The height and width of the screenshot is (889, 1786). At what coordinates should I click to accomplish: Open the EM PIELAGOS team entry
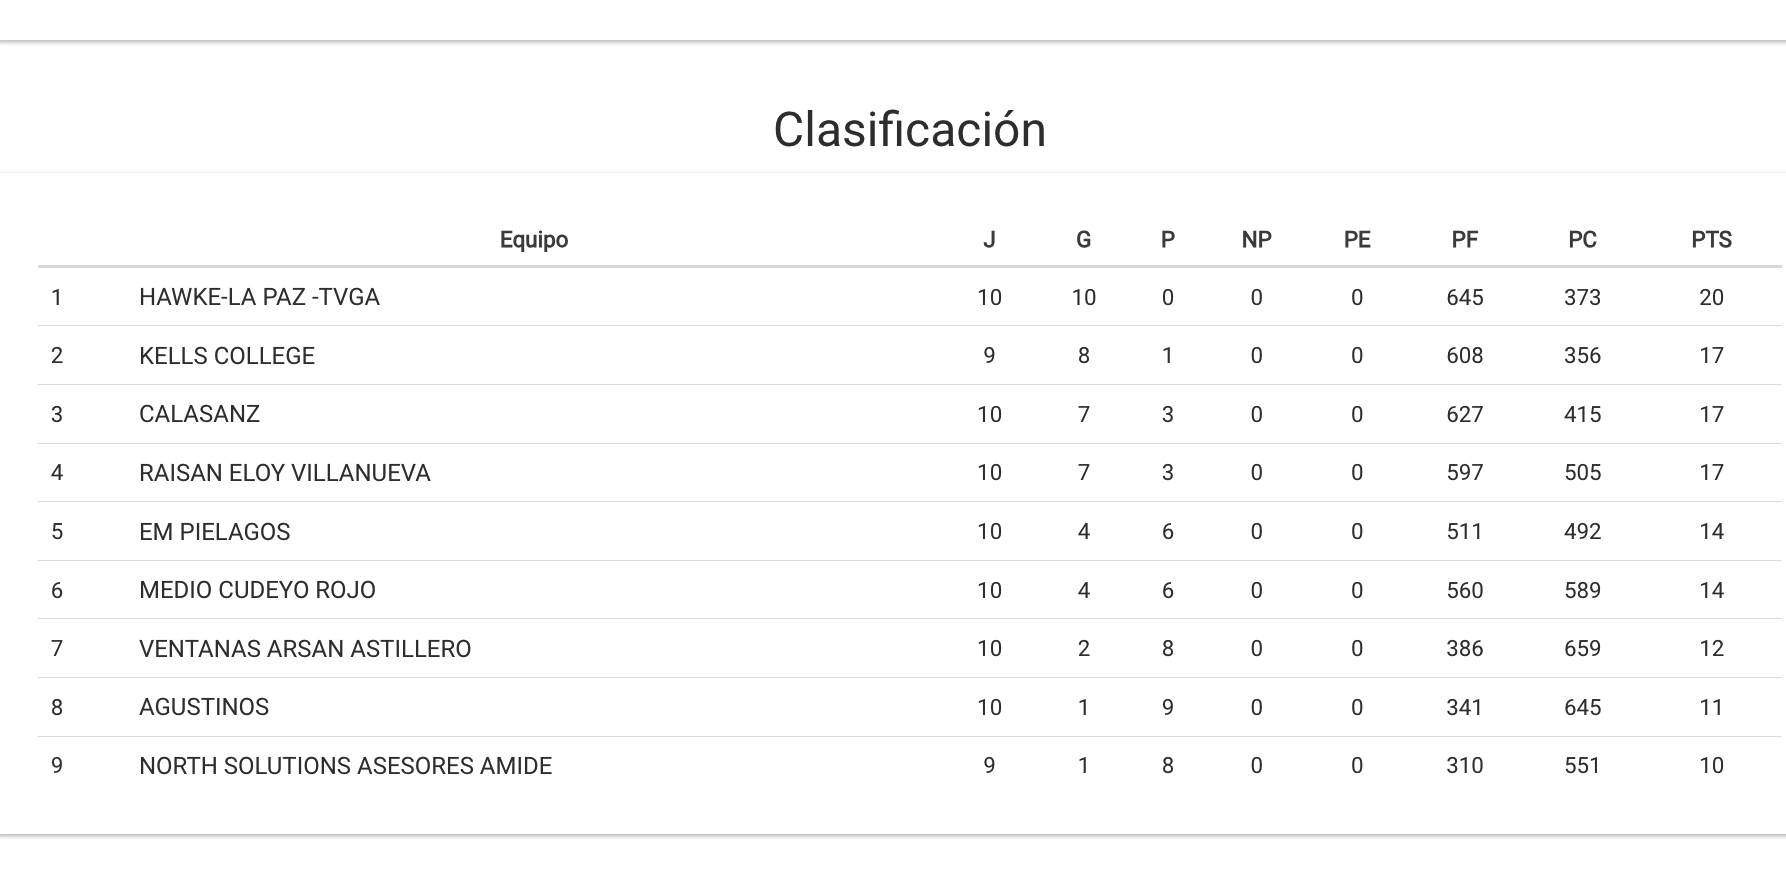click(214, 531)
